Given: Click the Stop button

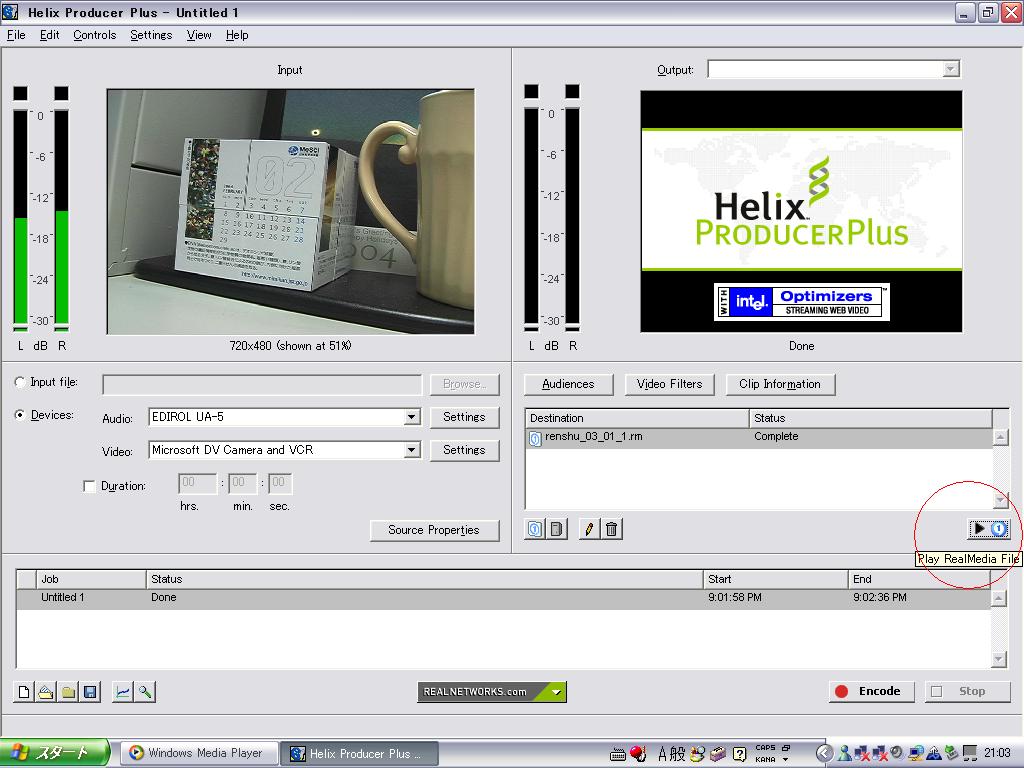Looking at the screenshot, I should pos(967,692).
